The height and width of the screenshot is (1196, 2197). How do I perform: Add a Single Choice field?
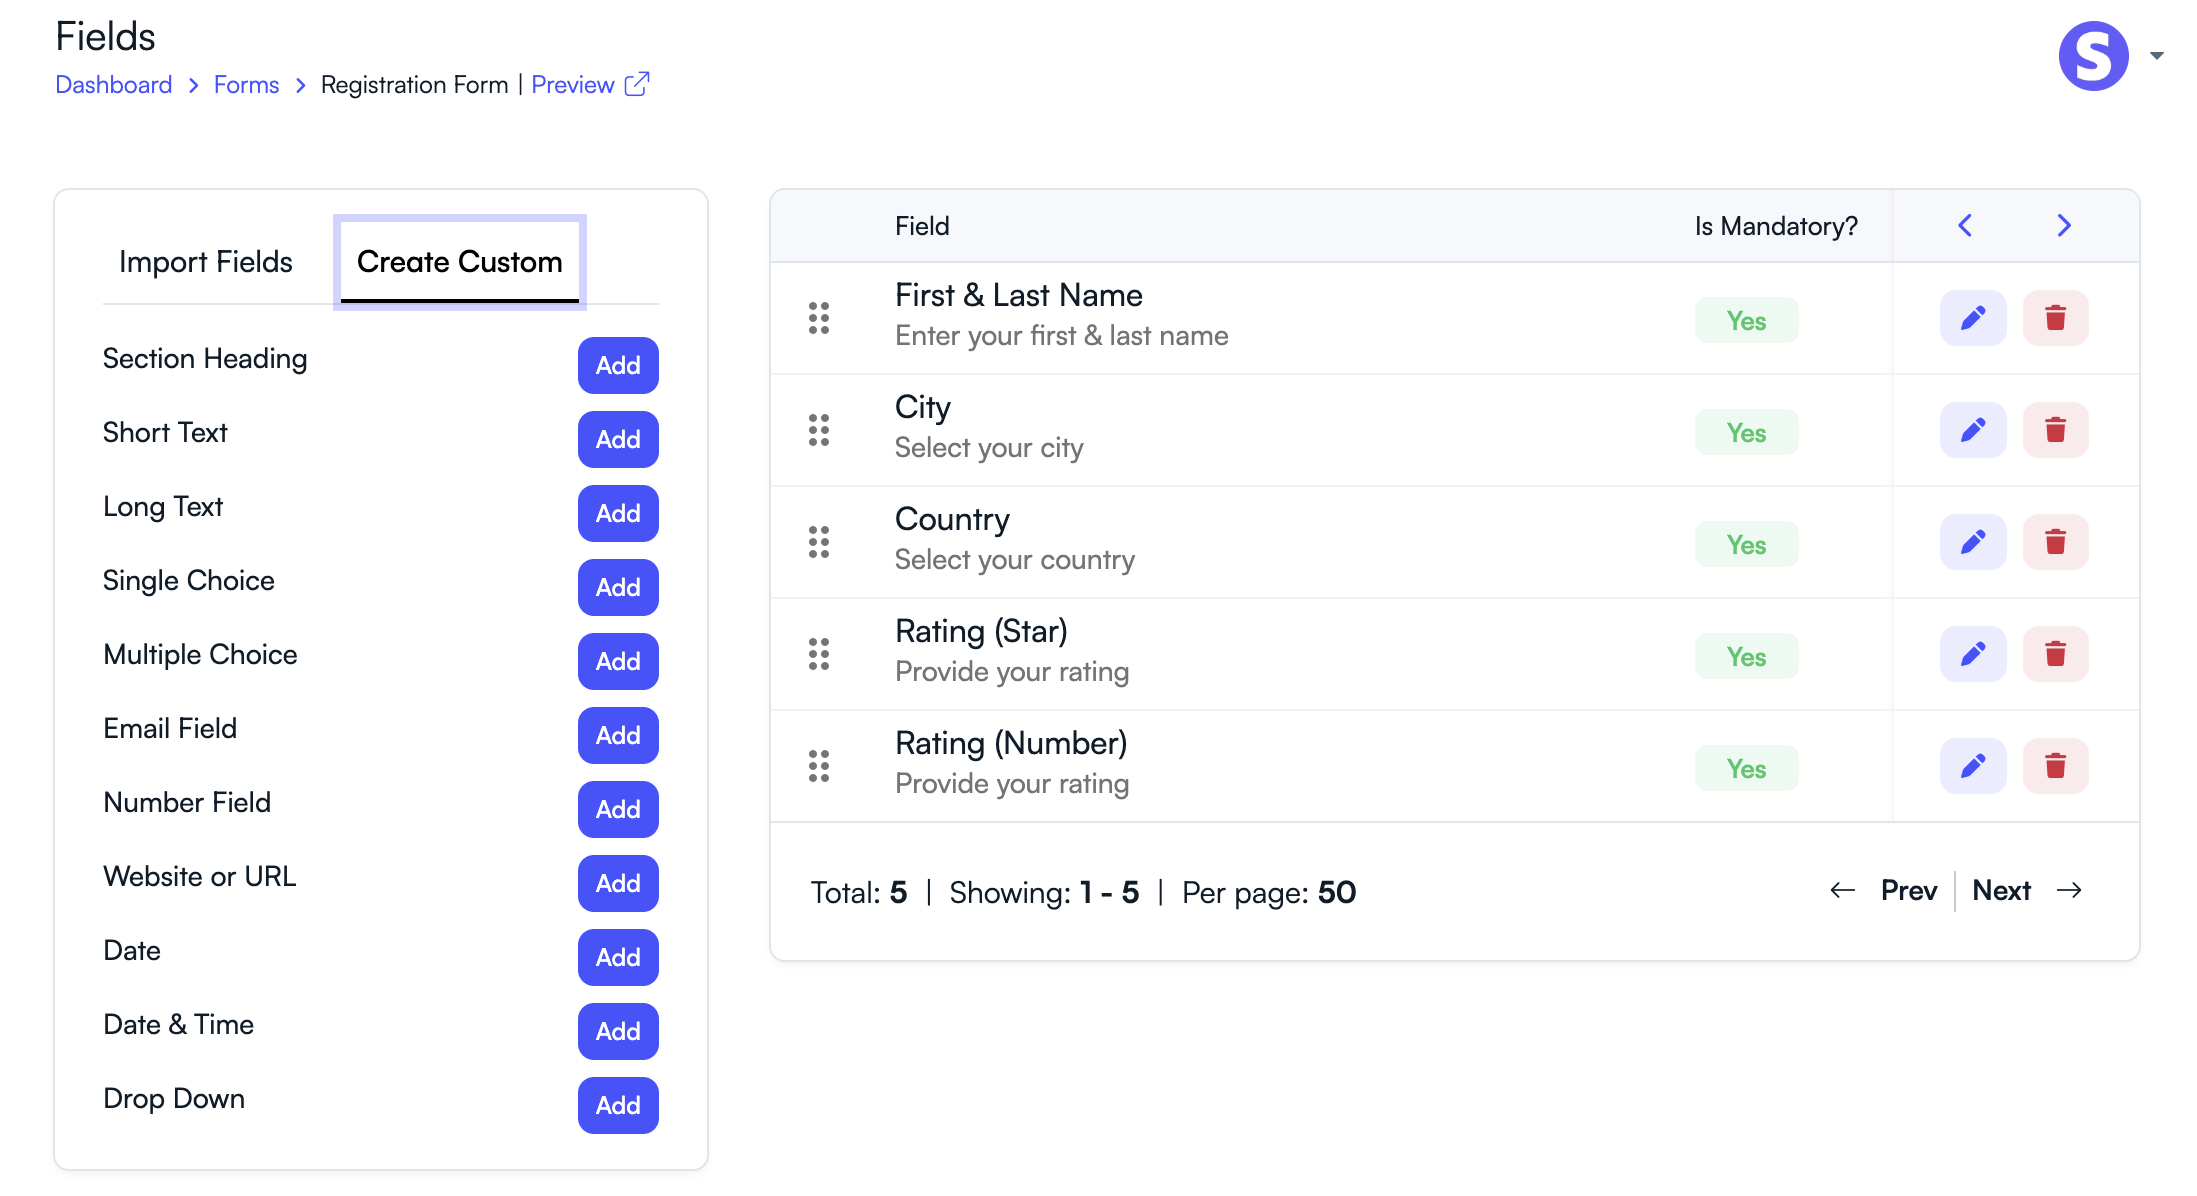tap(617, 587)
